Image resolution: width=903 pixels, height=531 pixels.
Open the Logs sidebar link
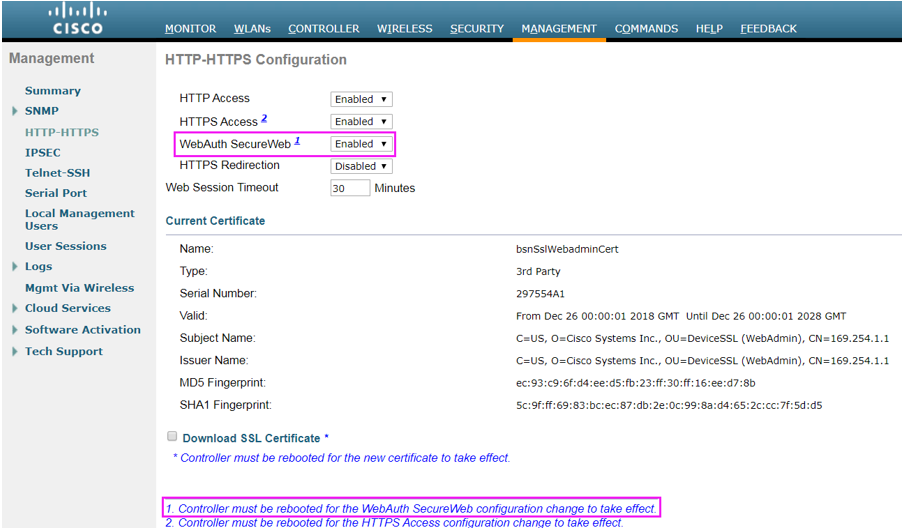39,266
